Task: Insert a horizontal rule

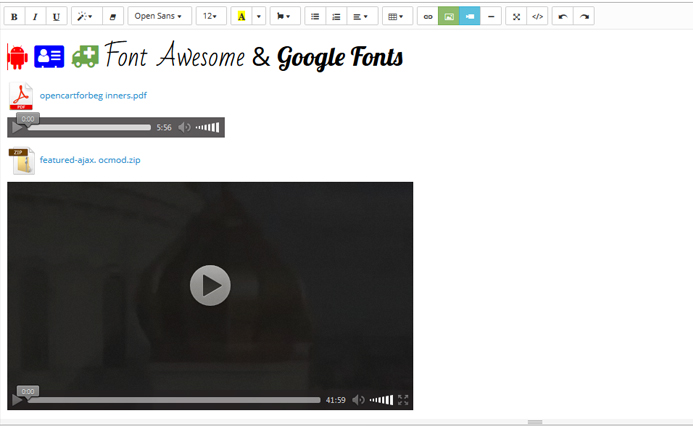Action: tap(491, 16)
